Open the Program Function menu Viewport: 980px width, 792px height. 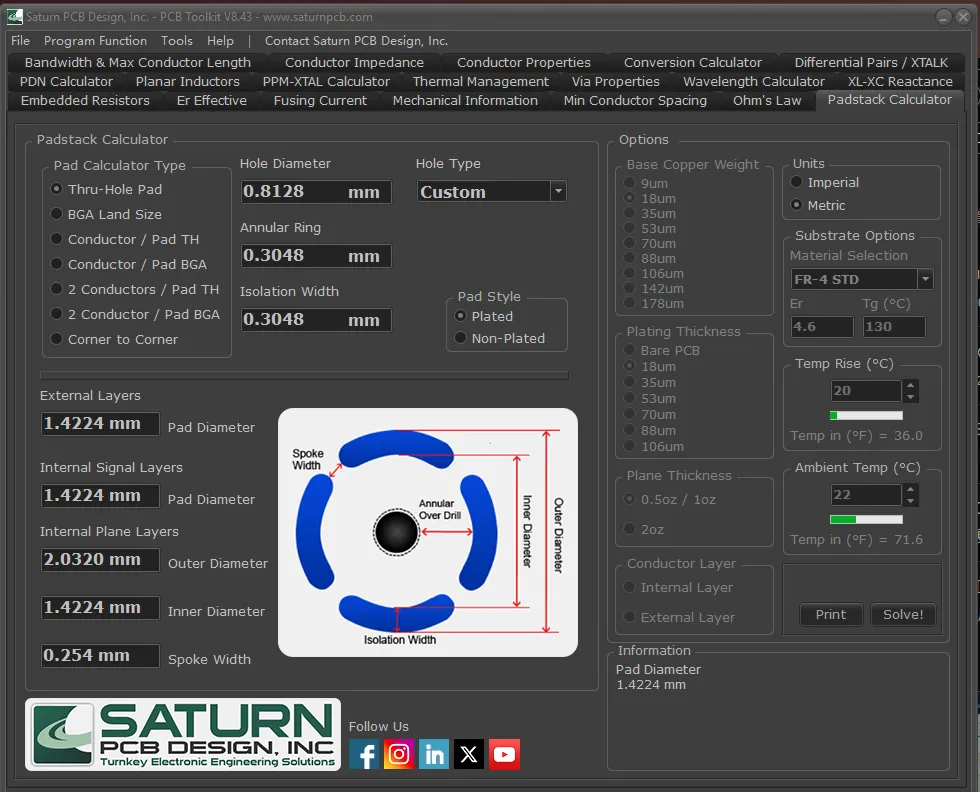click(x=95, y=41)
